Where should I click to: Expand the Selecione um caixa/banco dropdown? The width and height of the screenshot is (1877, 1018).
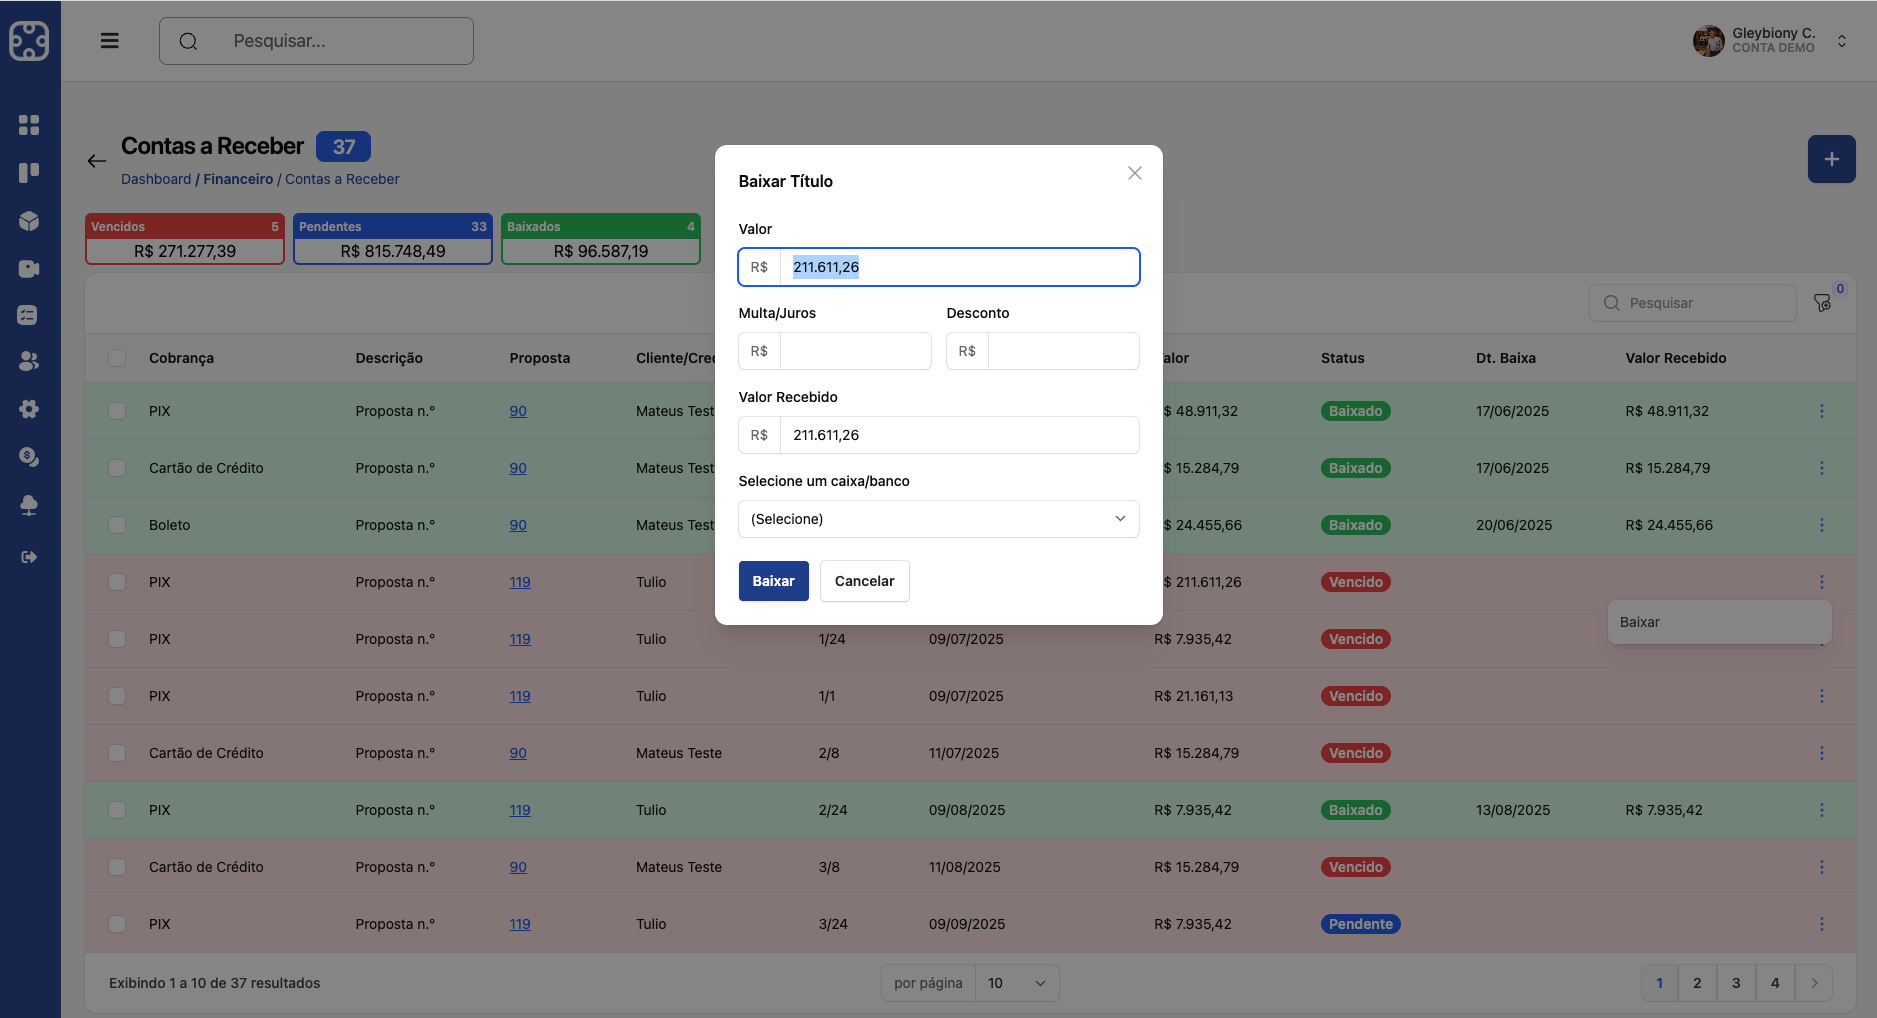[938, 519]
